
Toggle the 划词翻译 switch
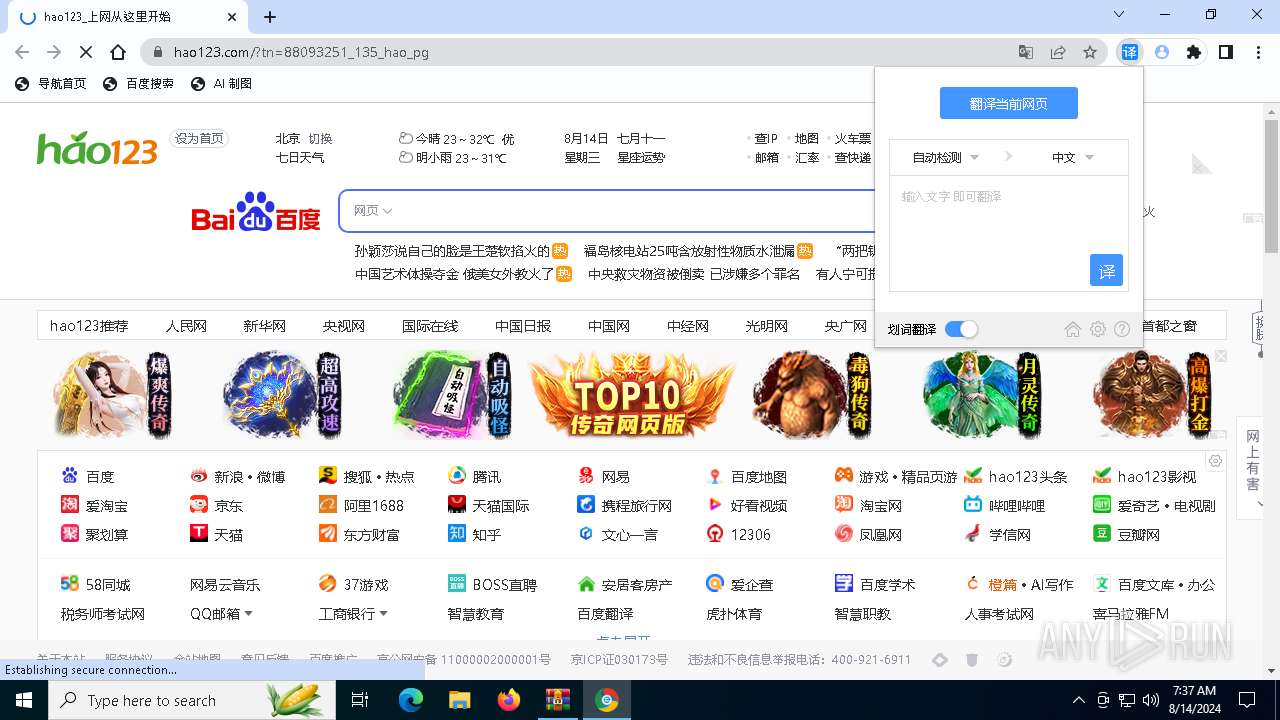961,329
